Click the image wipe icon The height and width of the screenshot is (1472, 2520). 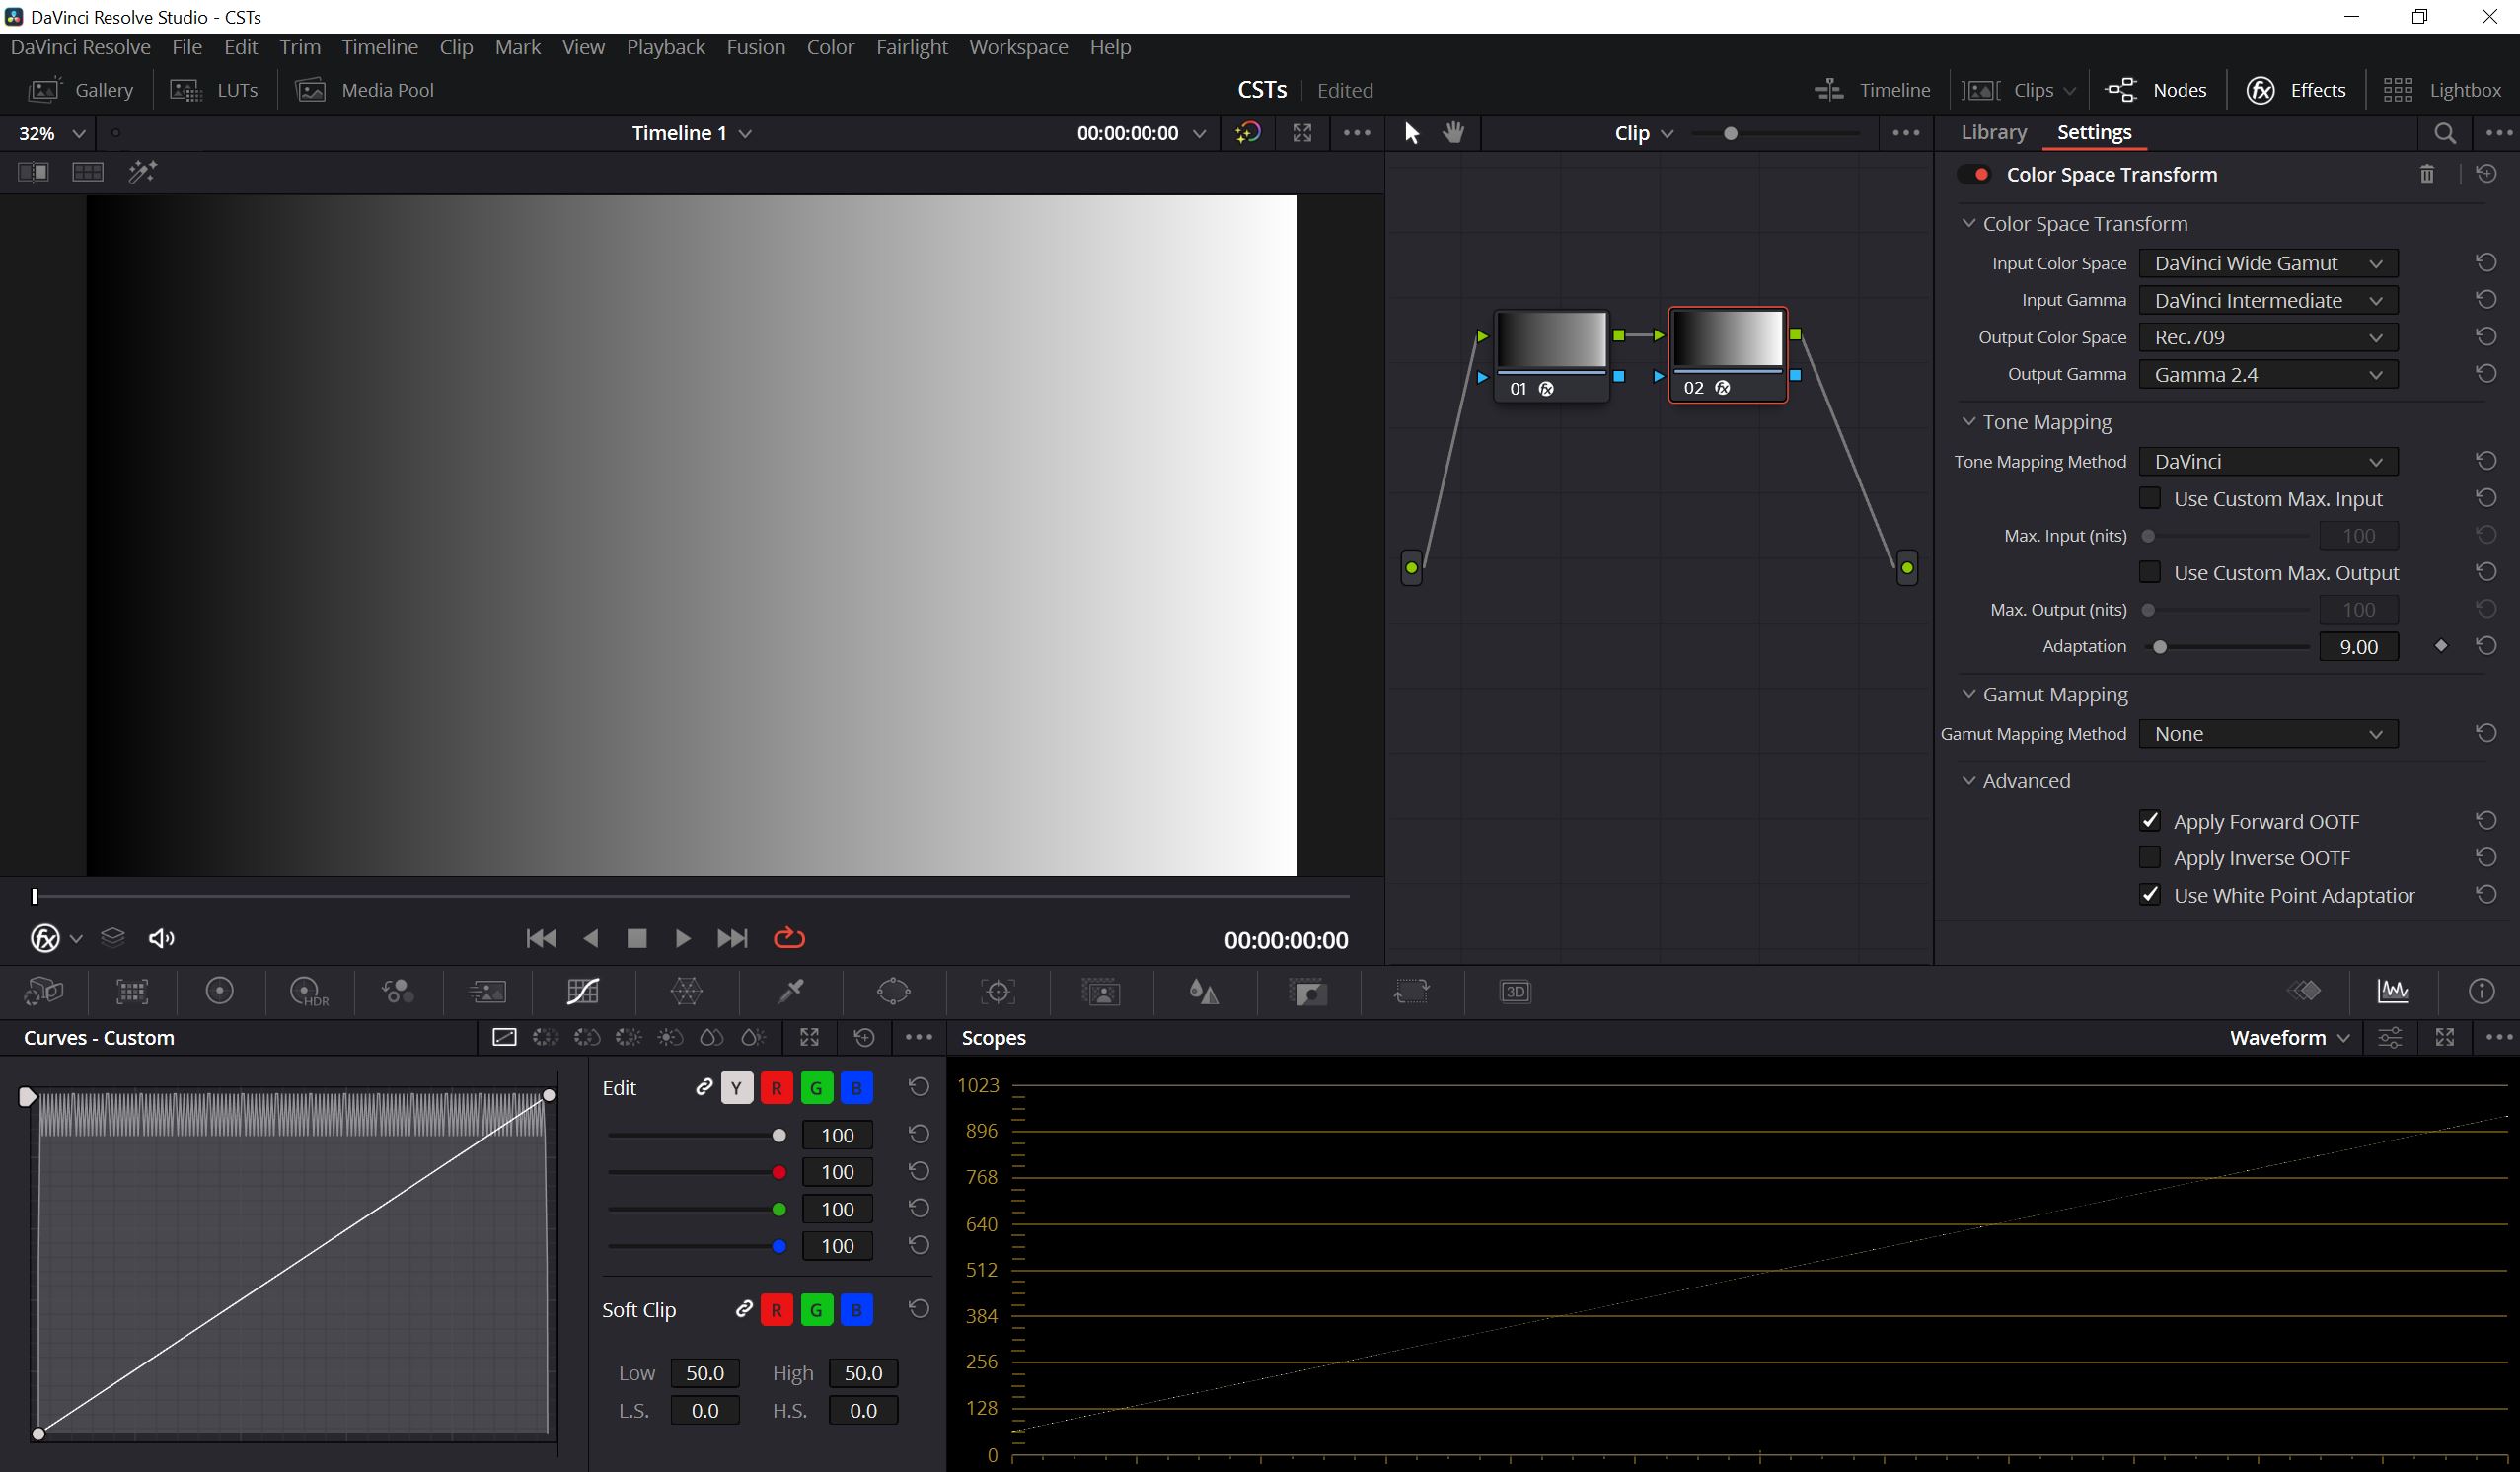[x=33, y=172]
